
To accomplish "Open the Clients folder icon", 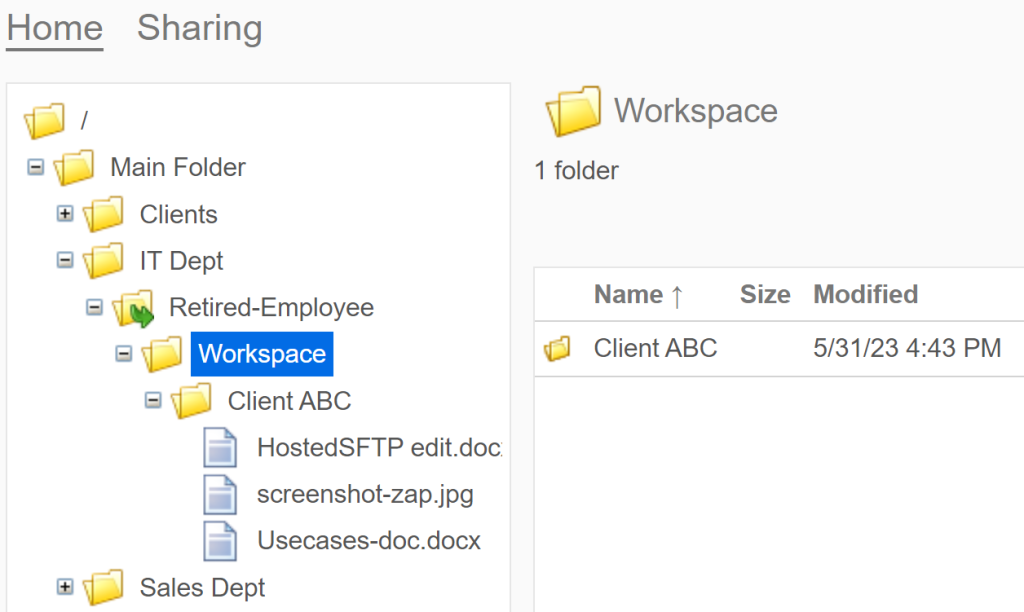I will 105,213.
